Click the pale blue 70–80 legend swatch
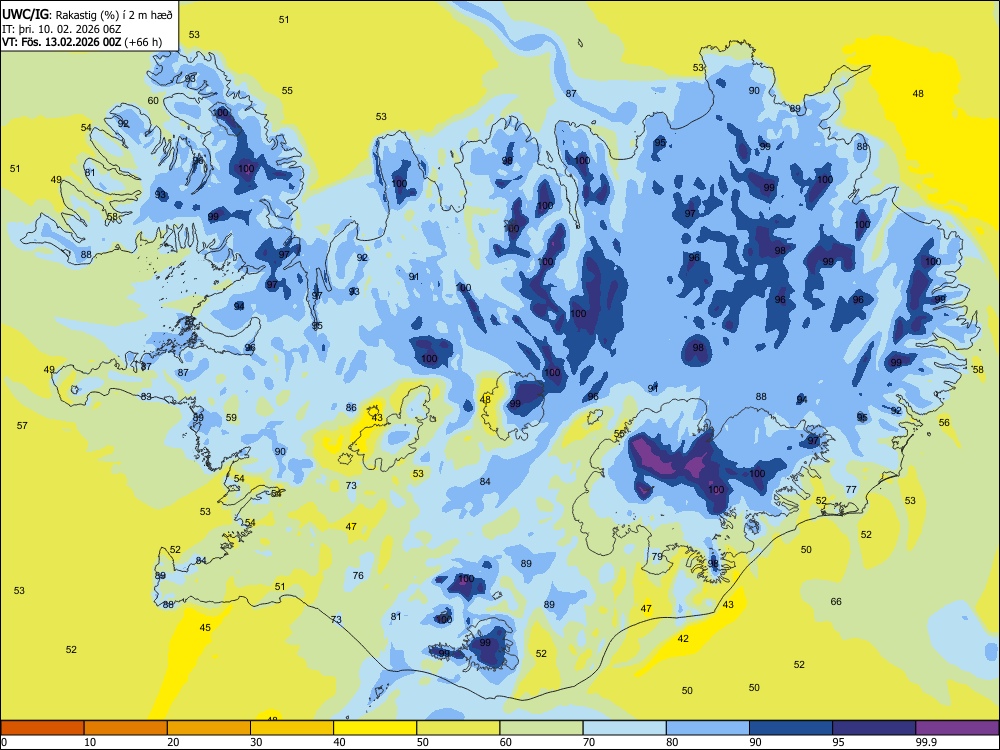Viewport: 1000px width, 750px height. (x=624, y=728)
